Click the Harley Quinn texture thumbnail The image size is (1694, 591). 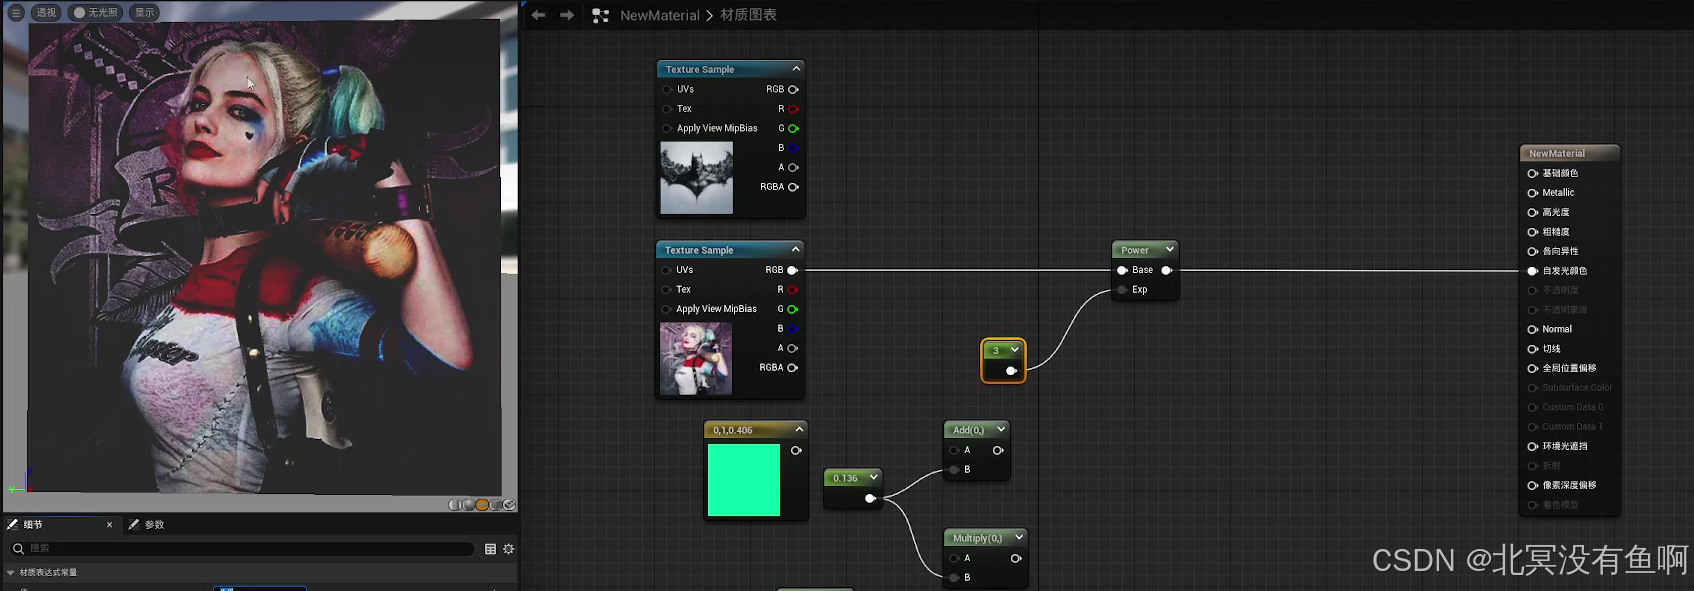pos(696,358)
